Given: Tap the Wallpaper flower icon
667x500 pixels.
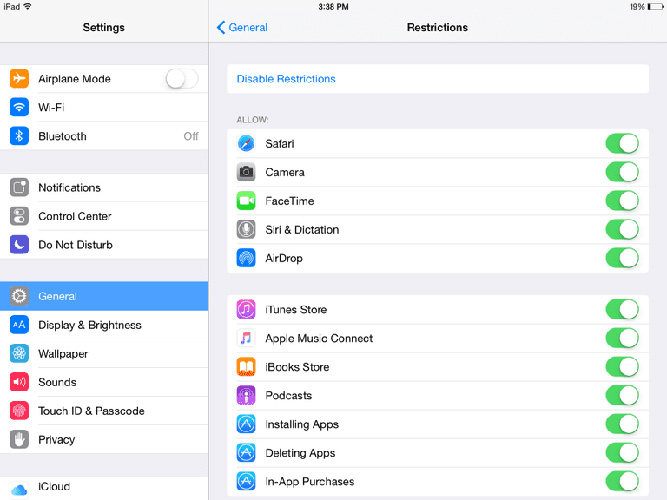Looking at the screenshot, I should (19, 353).
